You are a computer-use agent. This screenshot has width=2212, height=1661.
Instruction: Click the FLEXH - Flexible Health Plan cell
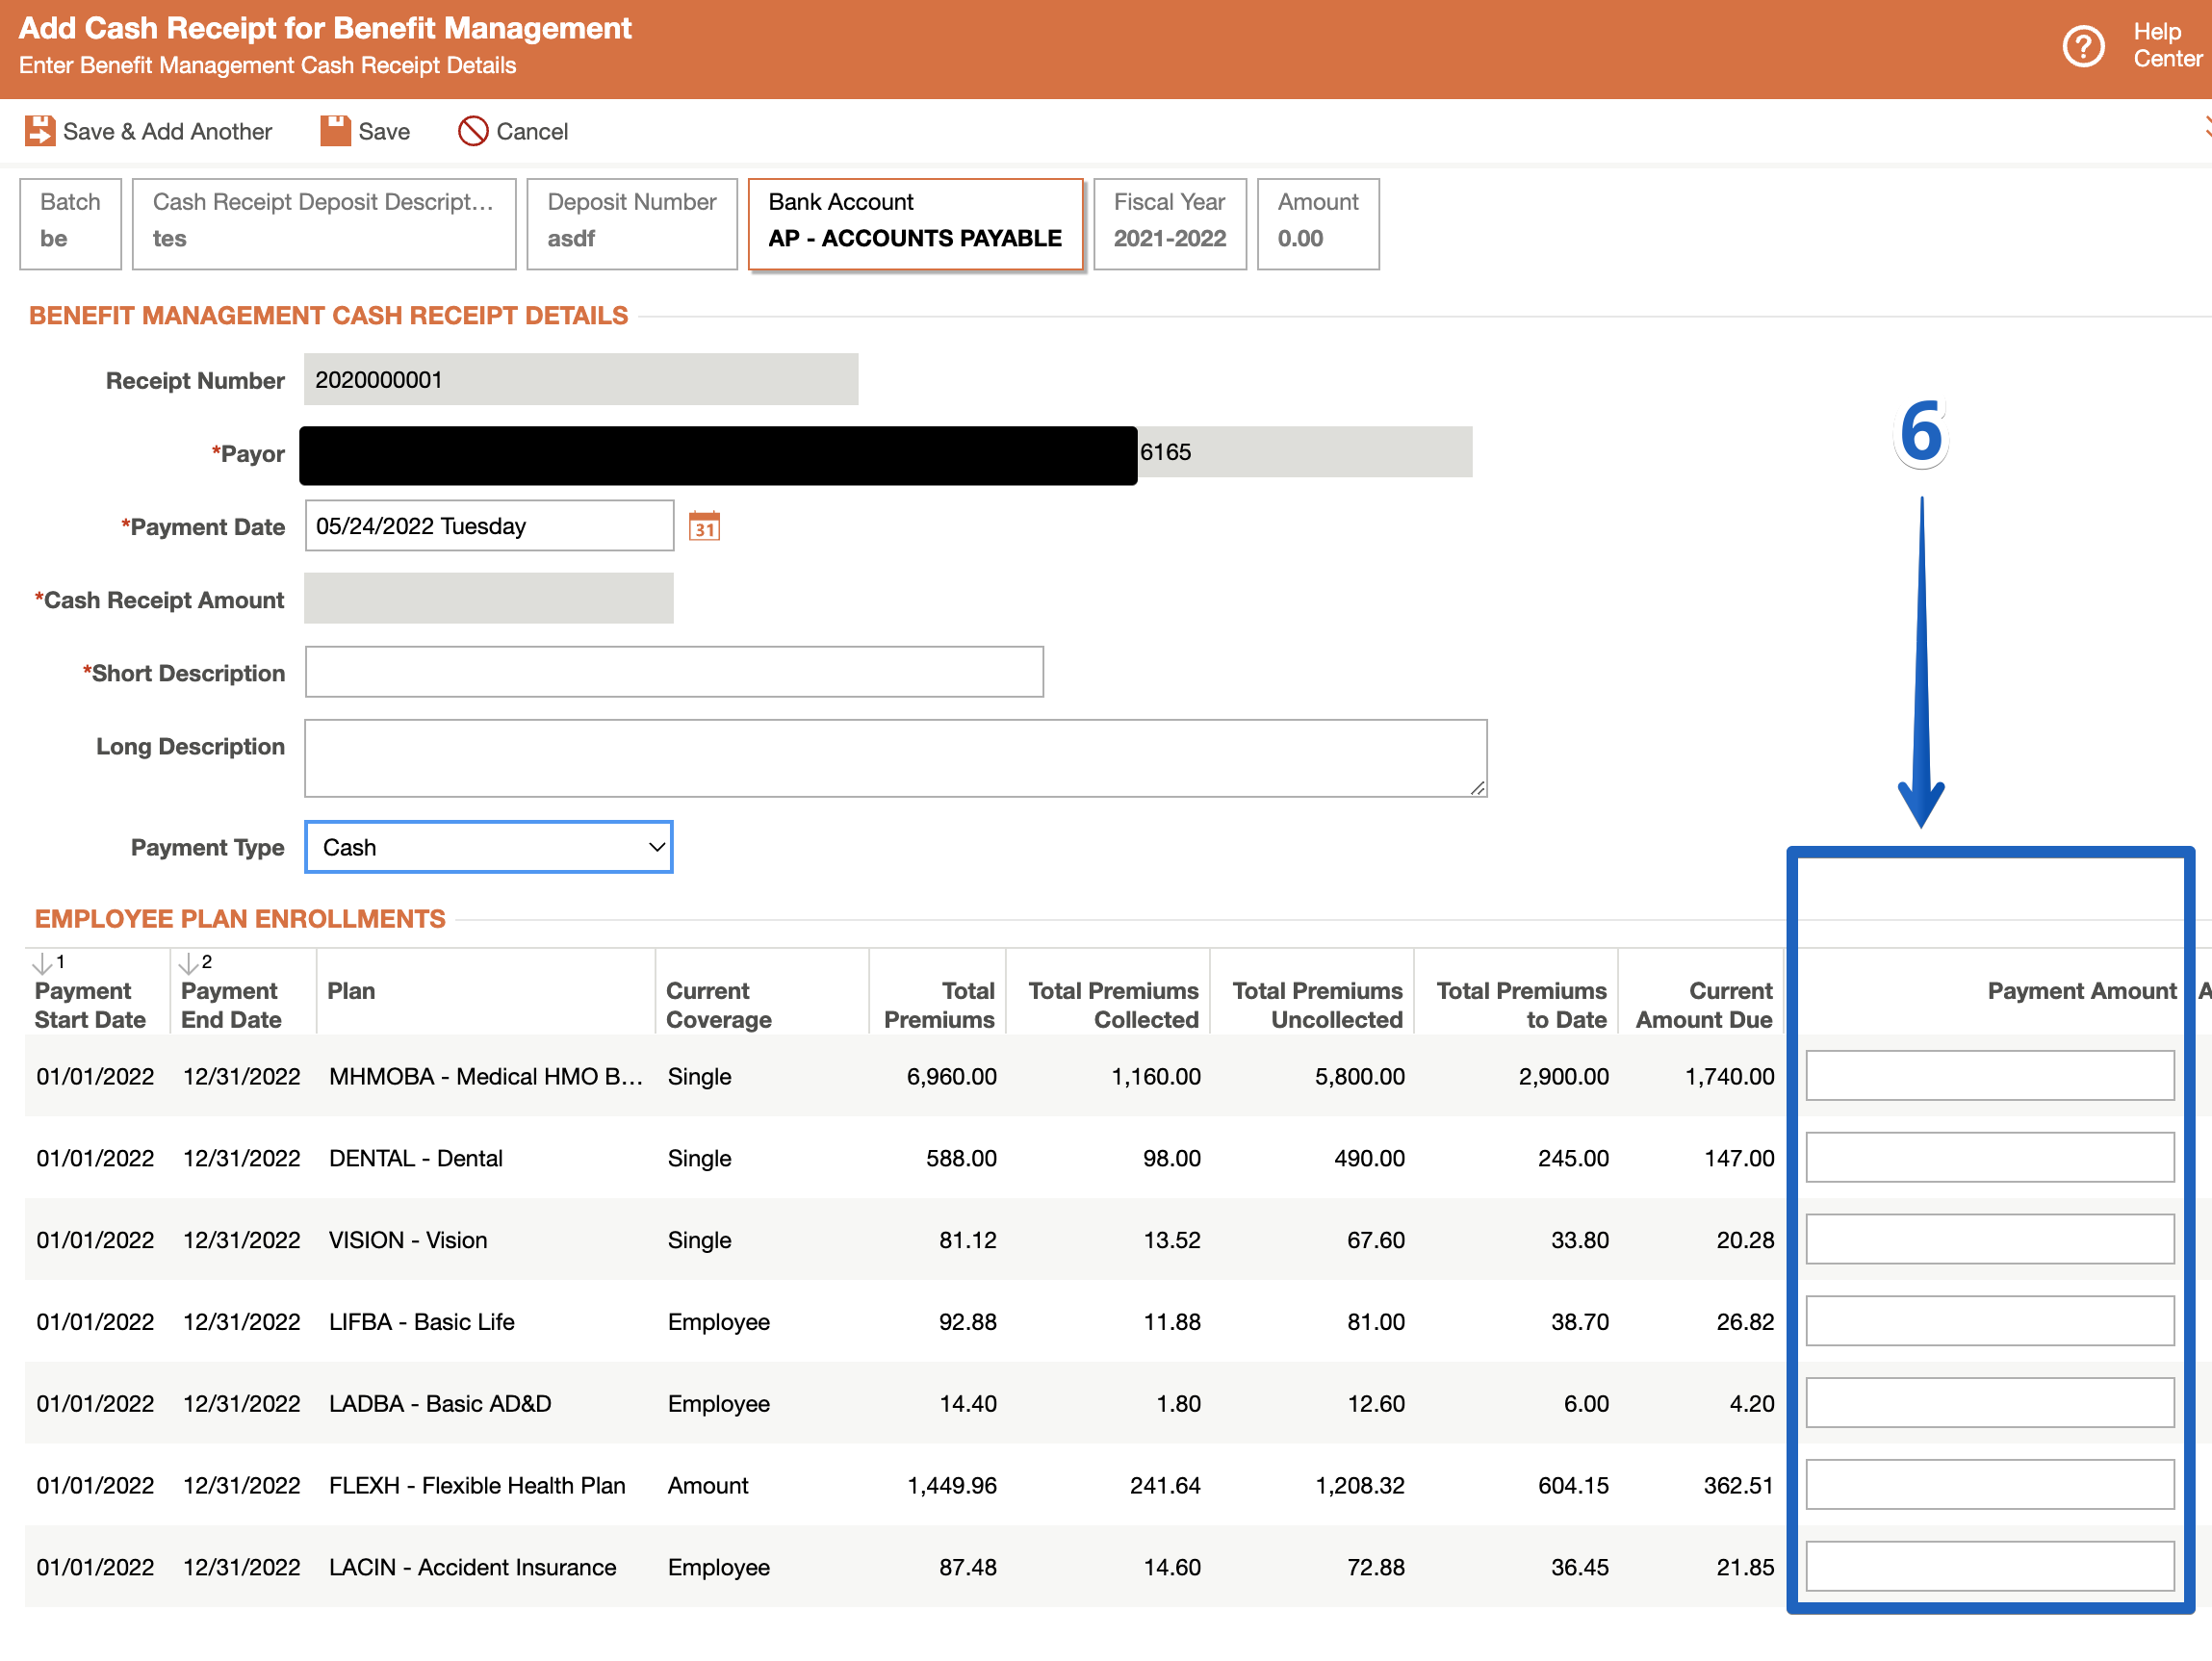point(477,1486)
